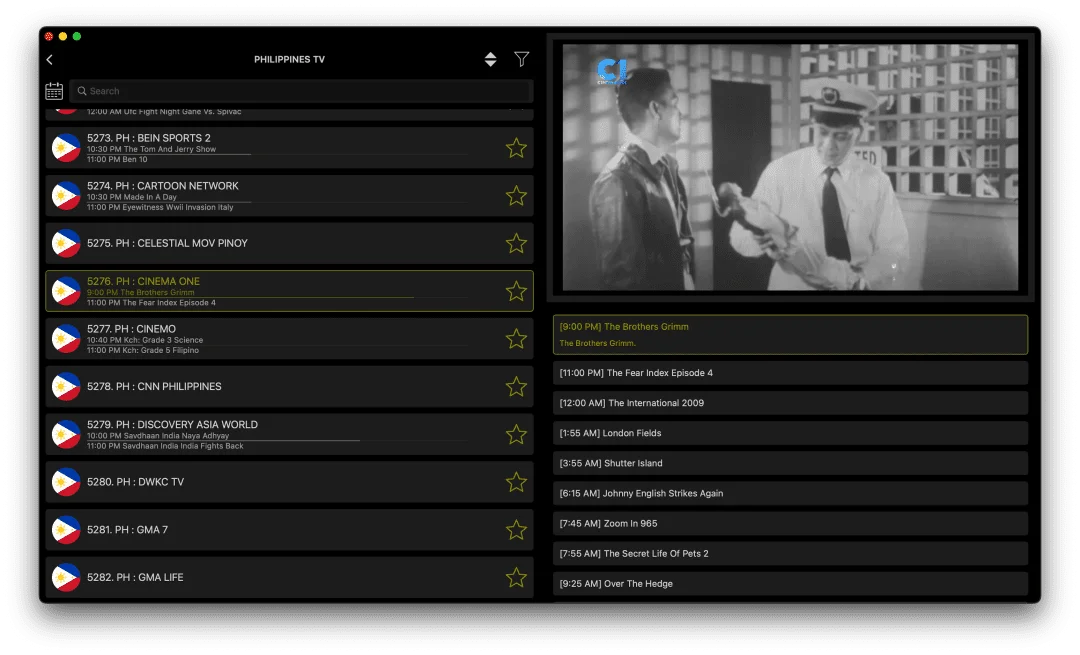The height and width of the screenshot is (655, 1080).
Task: Click the green macOS zoom window button
Action: coord(77,37)
